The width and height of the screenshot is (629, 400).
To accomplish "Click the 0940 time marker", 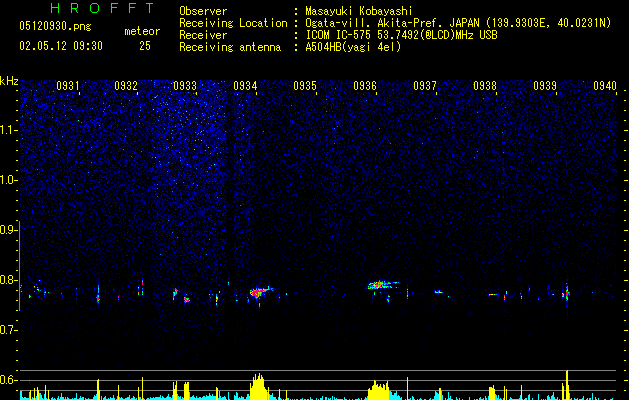I will click(605, 86).
